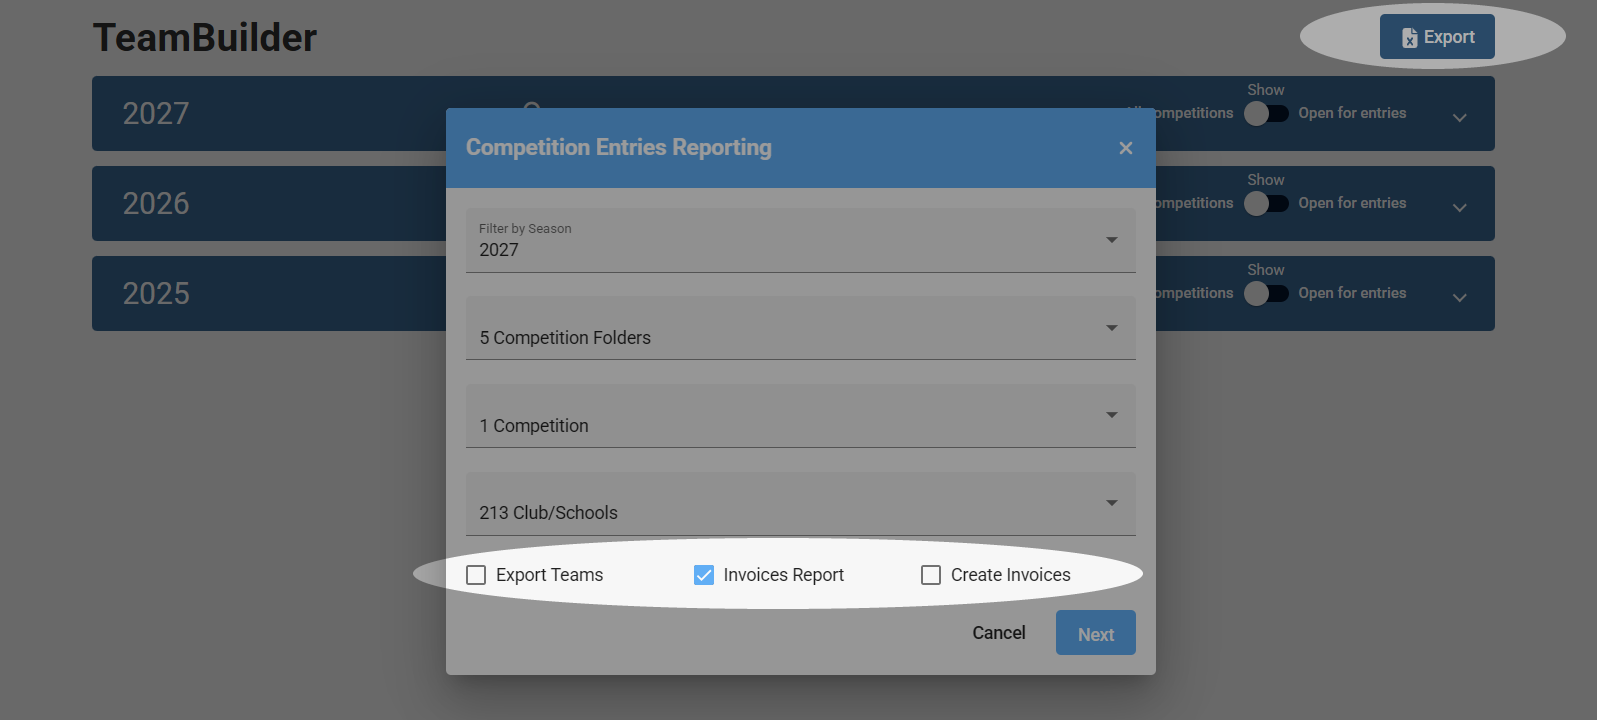Click the Cancel button
The image size is (1597, 720).
click(x=999, y=633)
